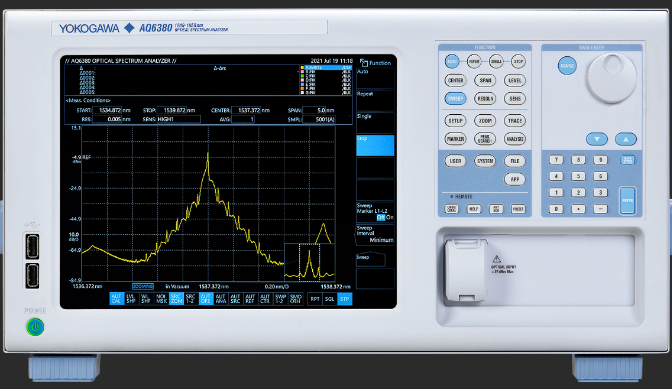Tap the APP panel key
The height and width of the screenshot is (389, 672).
click(x=515, y=179)
